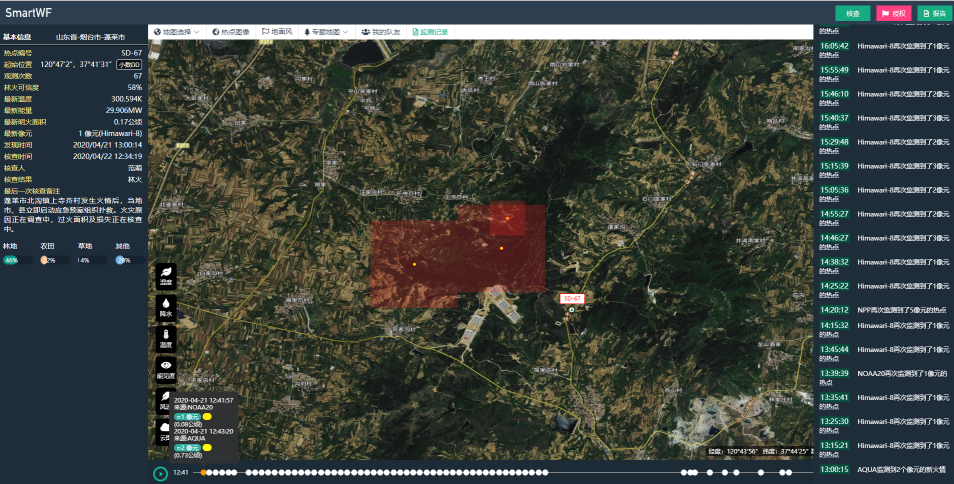
Task: Open the 地图选择 map selection dropdown
Action: [x=176, y=32]
